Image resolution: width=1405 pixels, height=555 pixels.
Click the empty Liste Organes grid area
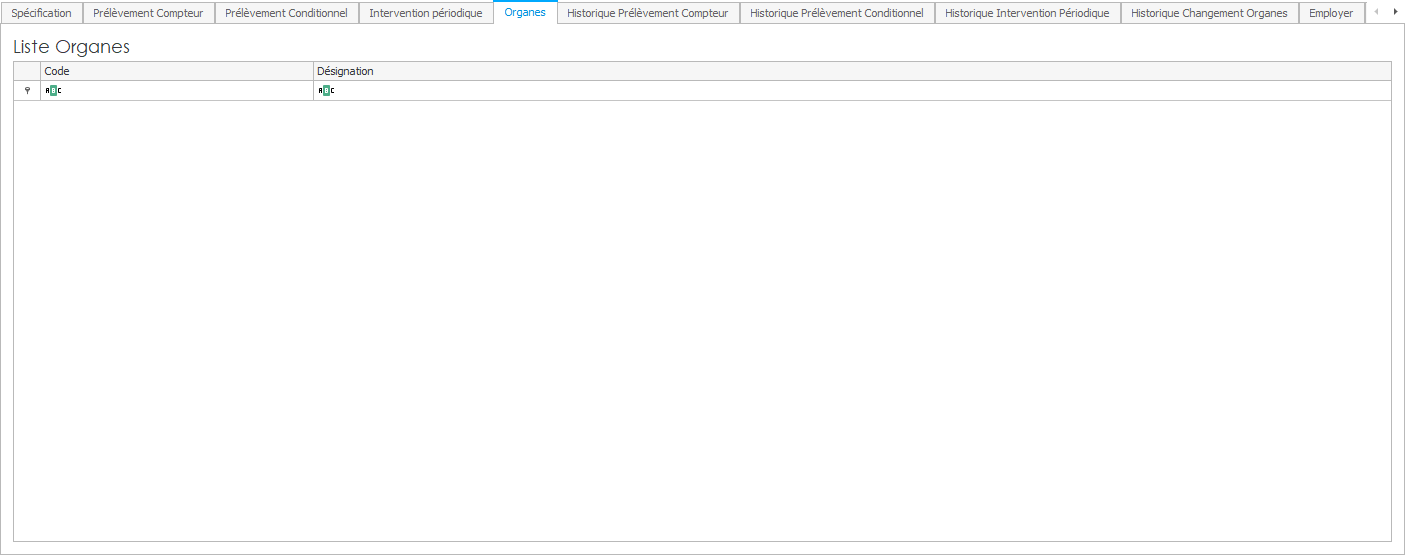700,320
